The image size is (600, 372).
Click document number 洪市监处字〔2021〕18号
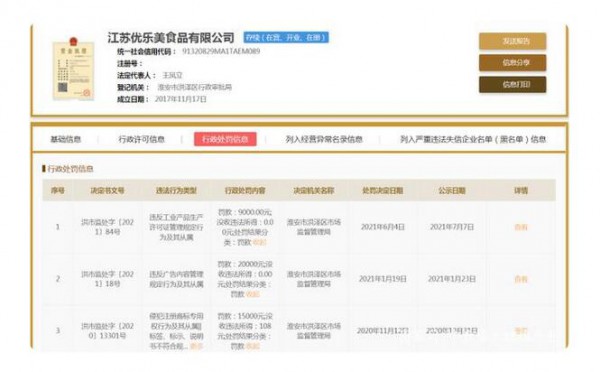click(107, 279)
